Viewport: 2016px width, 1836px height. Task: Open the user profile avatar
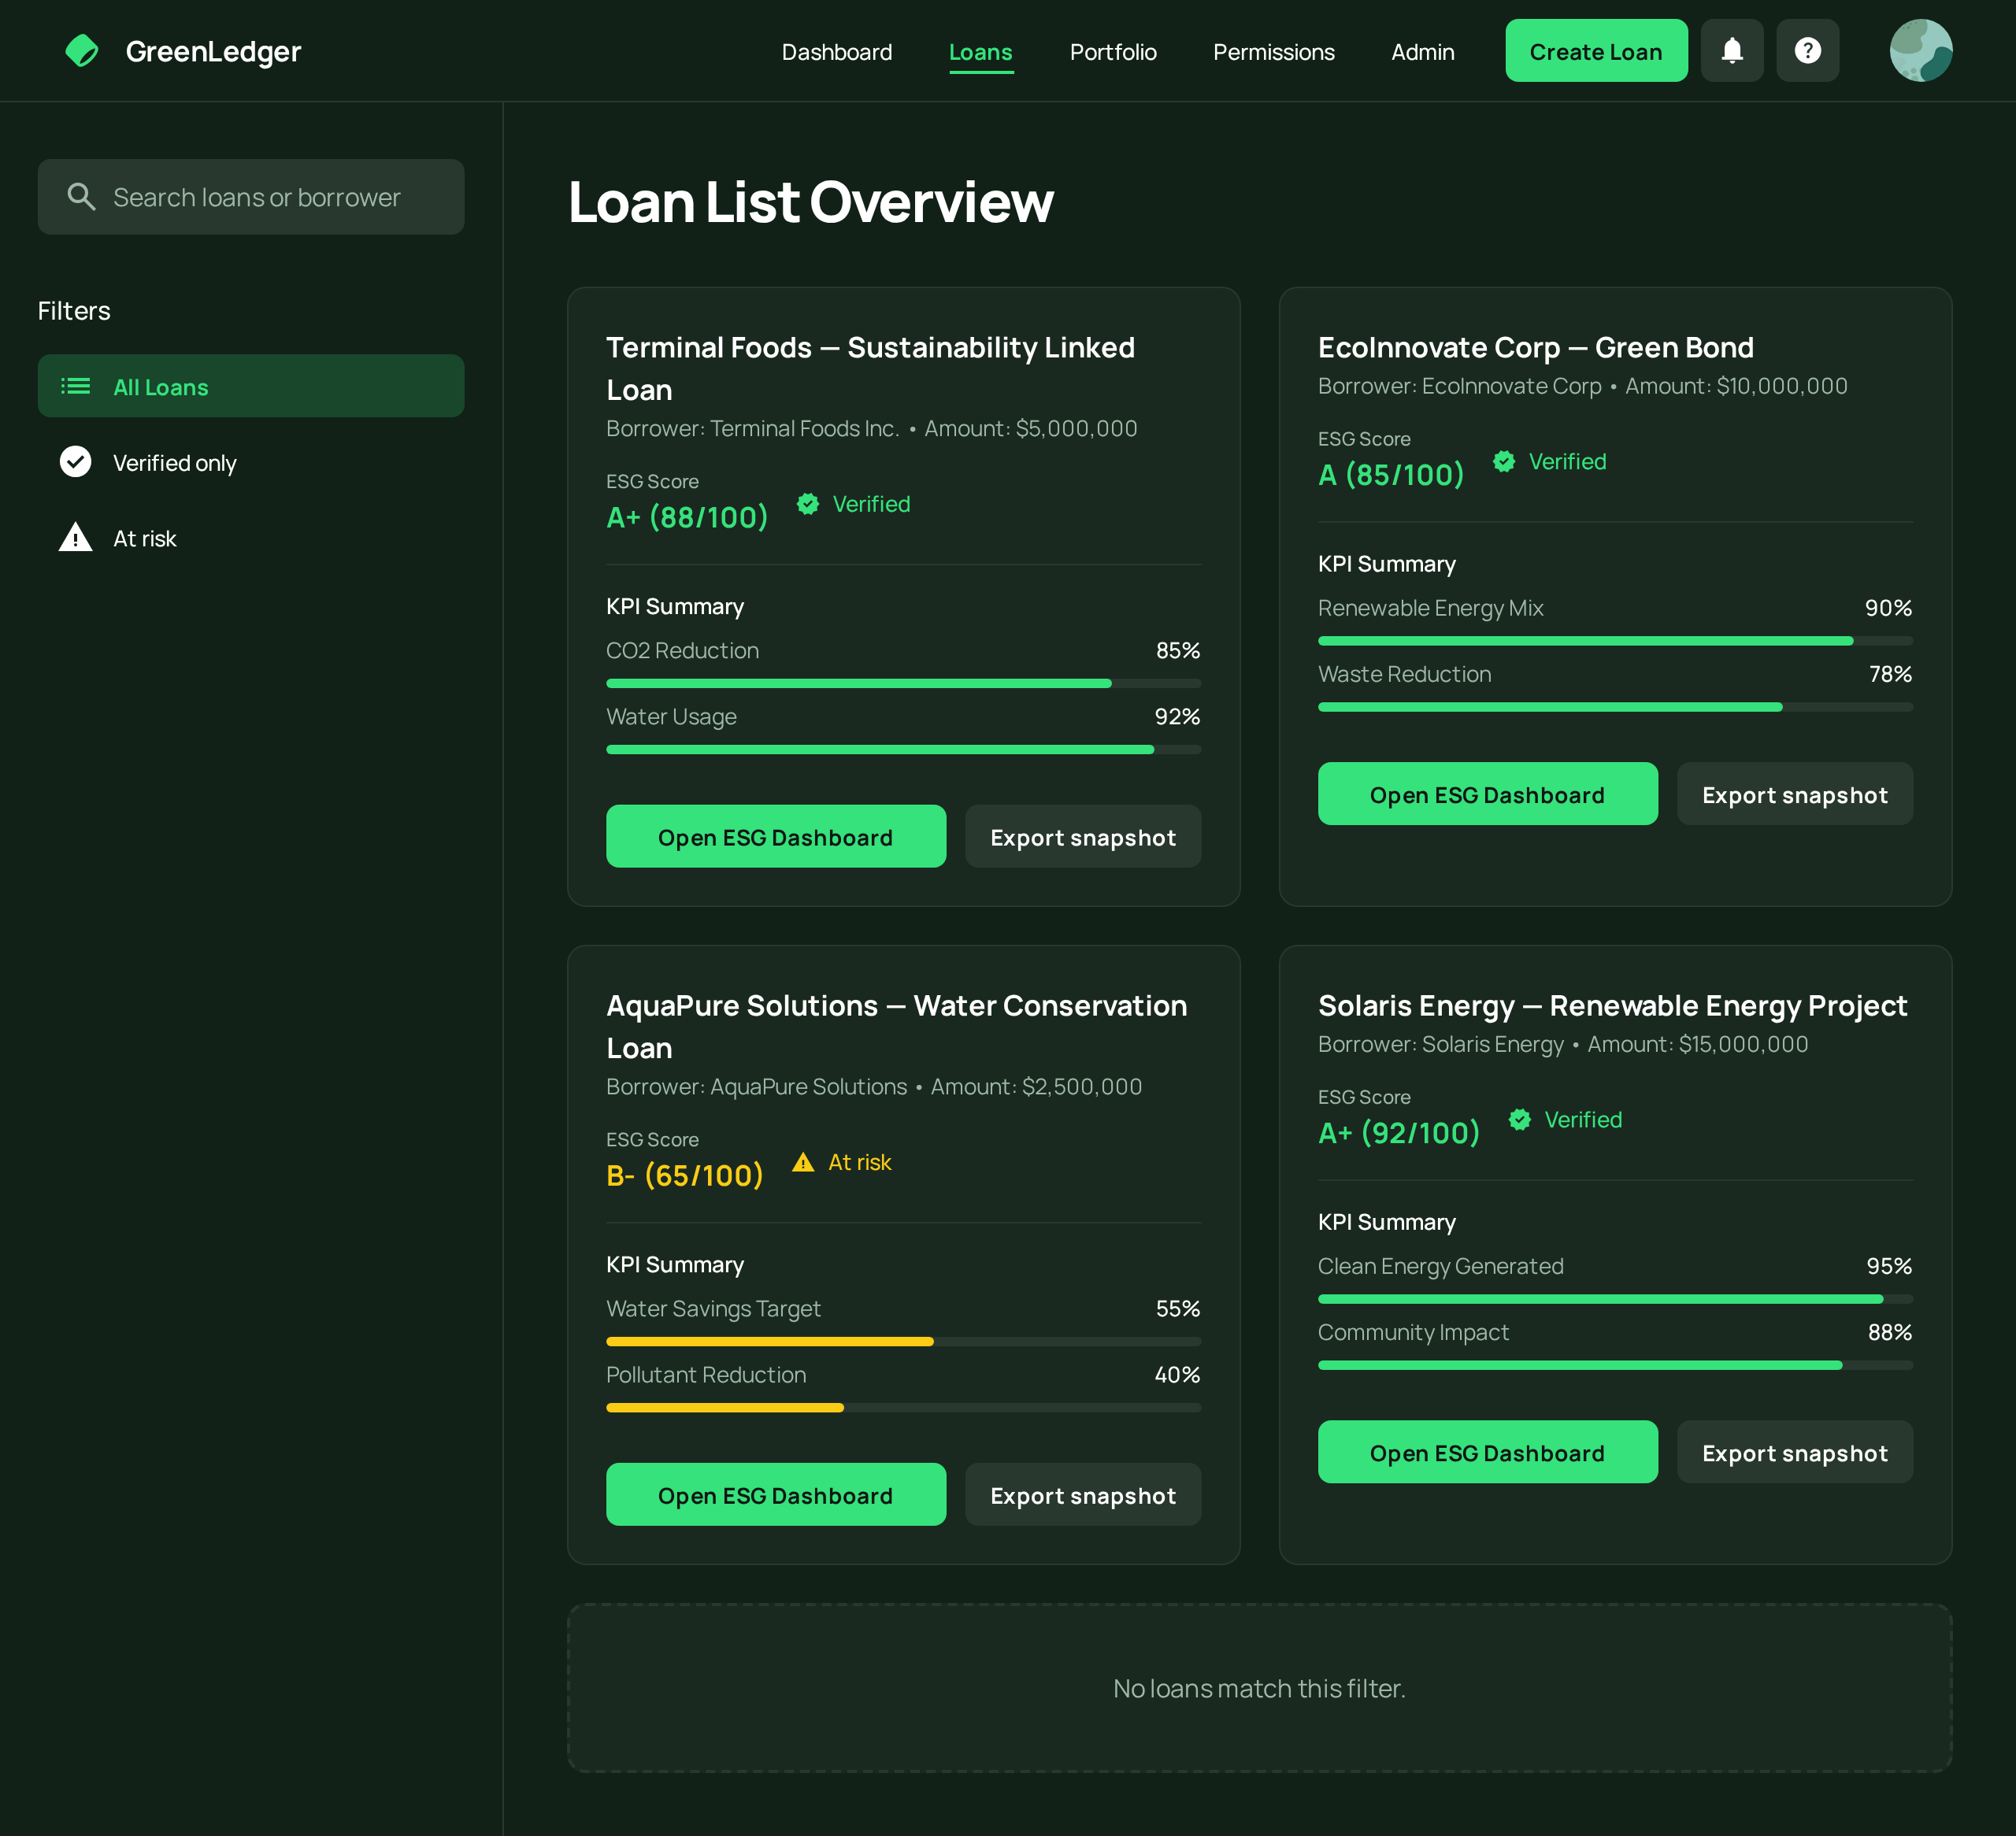pyautogui.click(x=1920, y=51)
